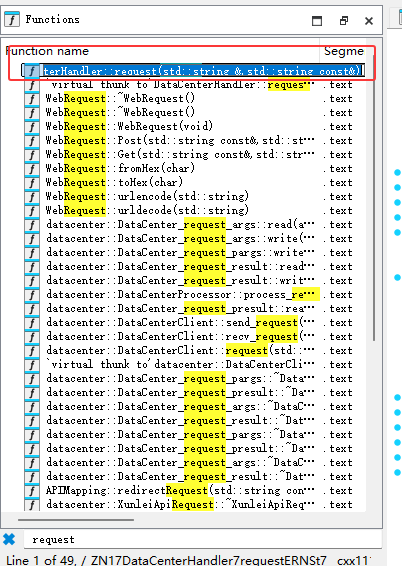402x566 pixels.
Task: Click the Functions panel title icon
Action: point(12,19)
